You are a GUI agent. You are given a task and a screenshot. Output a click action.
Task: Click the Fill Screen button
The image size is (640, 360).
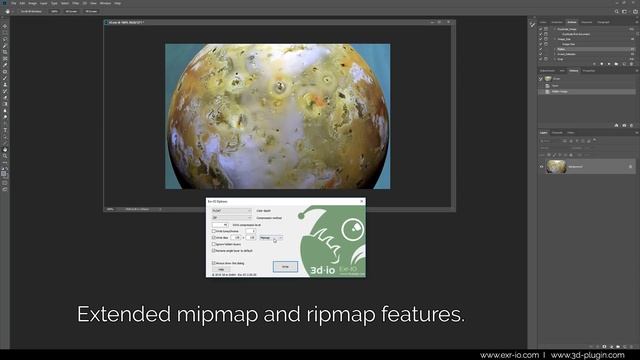(x=91, y=11)
